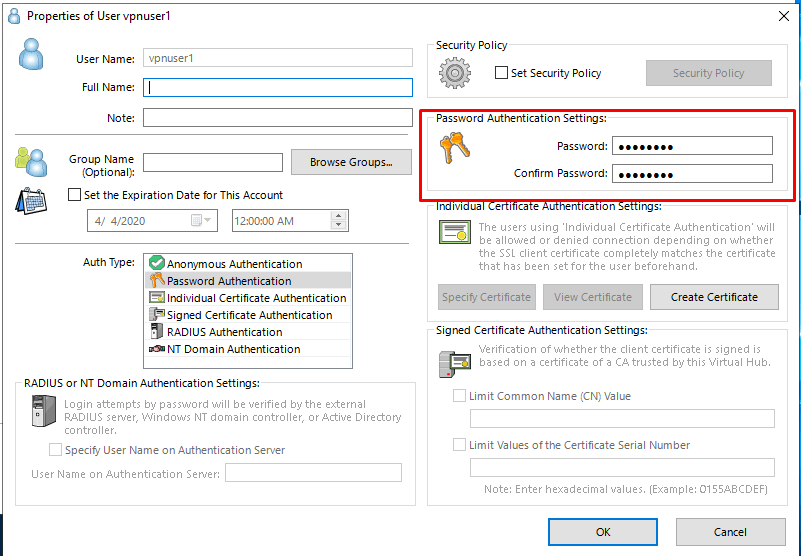
Task: Click the keys icon in Password Authentication Settings
Action: 454,149
